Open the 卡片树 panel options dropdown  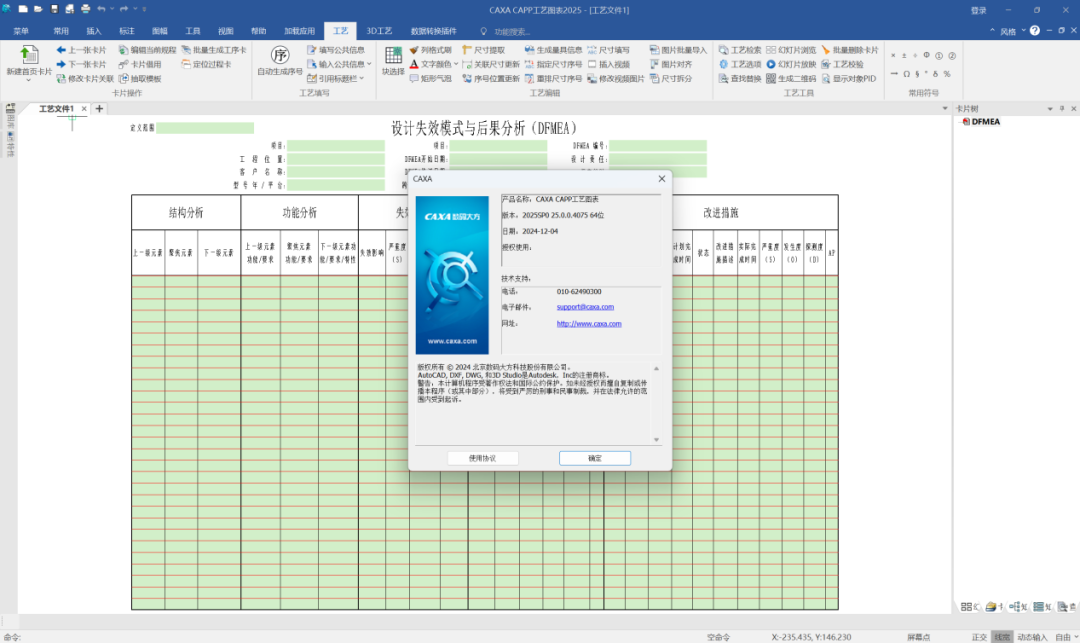1050,109
